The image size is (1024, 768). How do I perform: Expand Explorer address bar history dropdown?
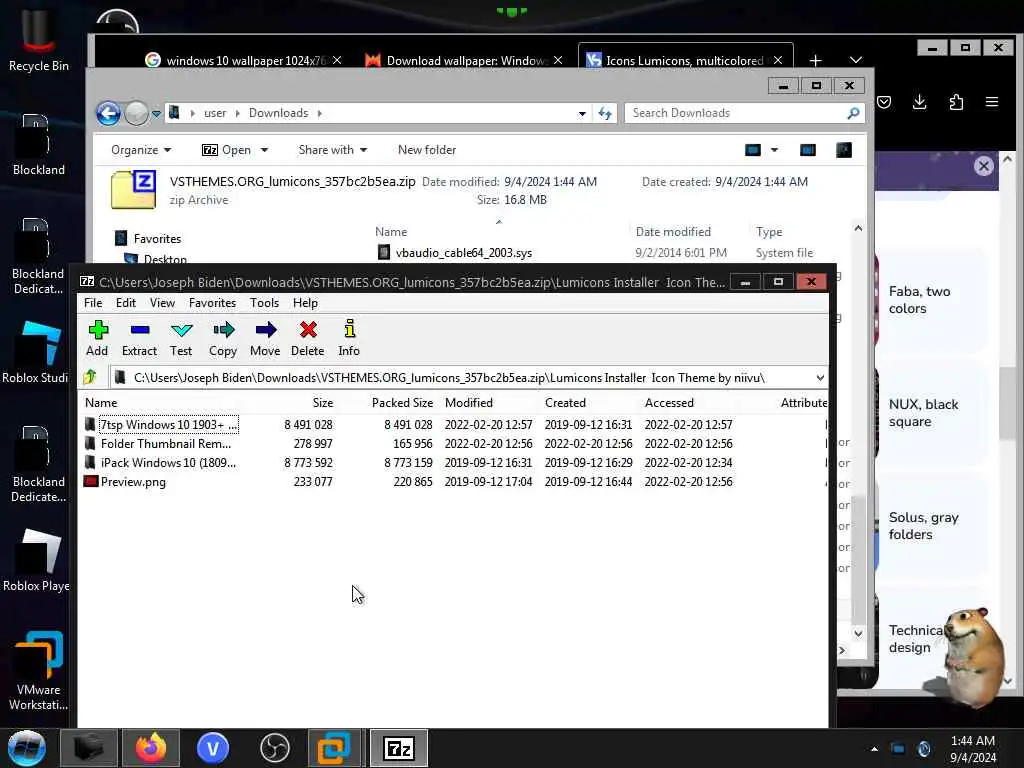582,114
